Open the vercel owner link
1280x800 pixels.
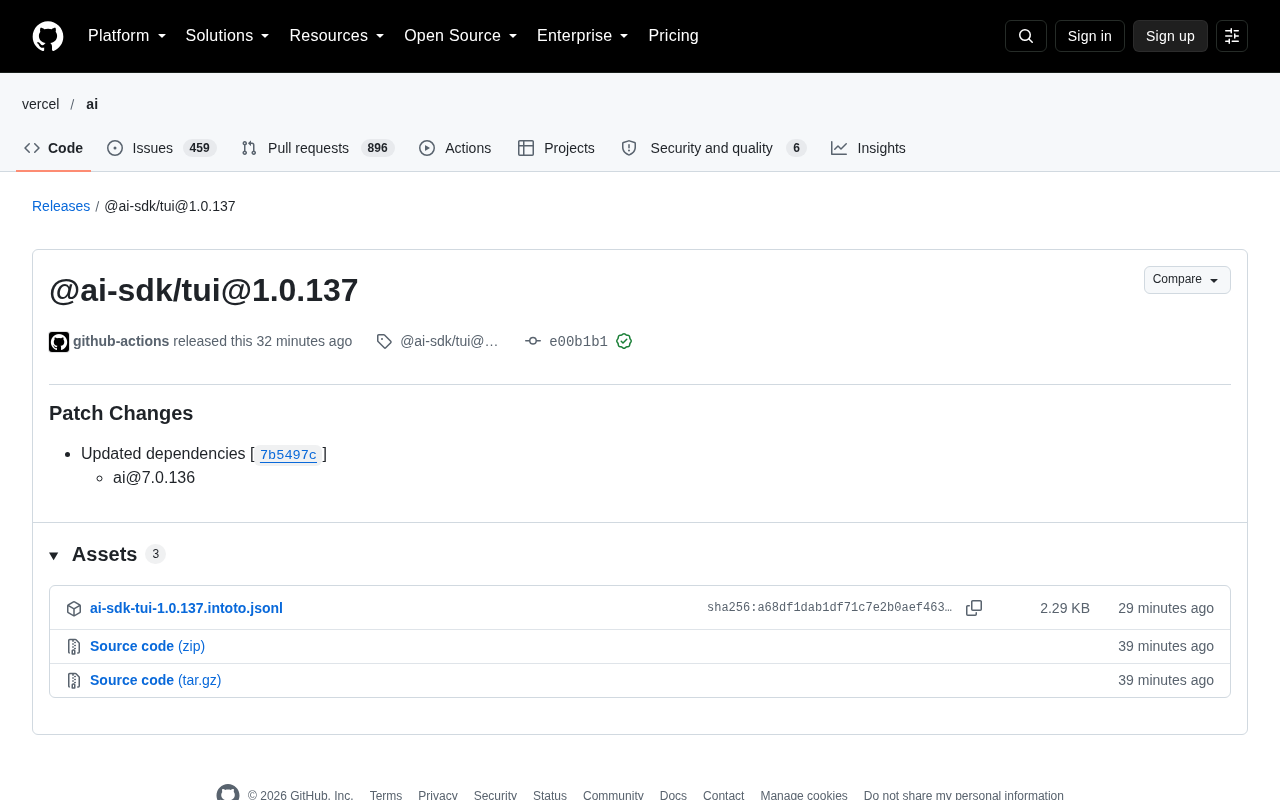(41, 104)
